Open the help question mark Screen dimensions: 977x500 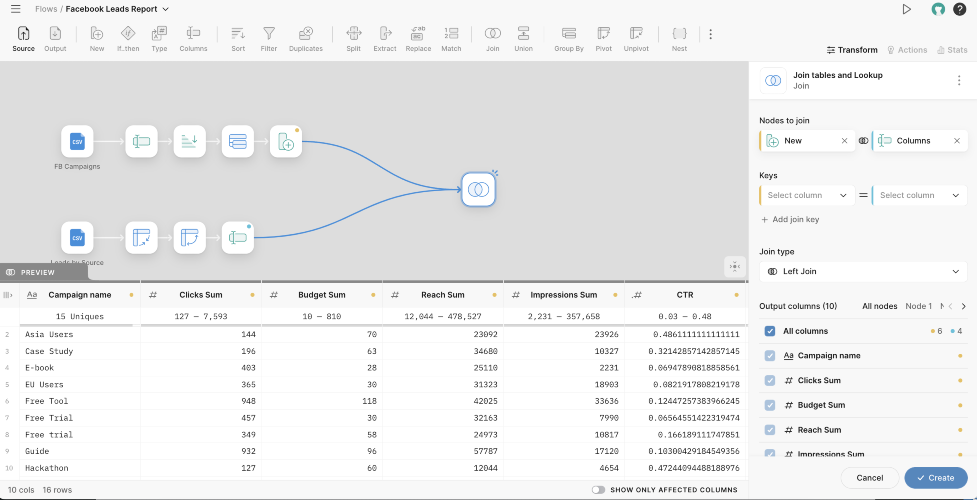click(960, 9)
